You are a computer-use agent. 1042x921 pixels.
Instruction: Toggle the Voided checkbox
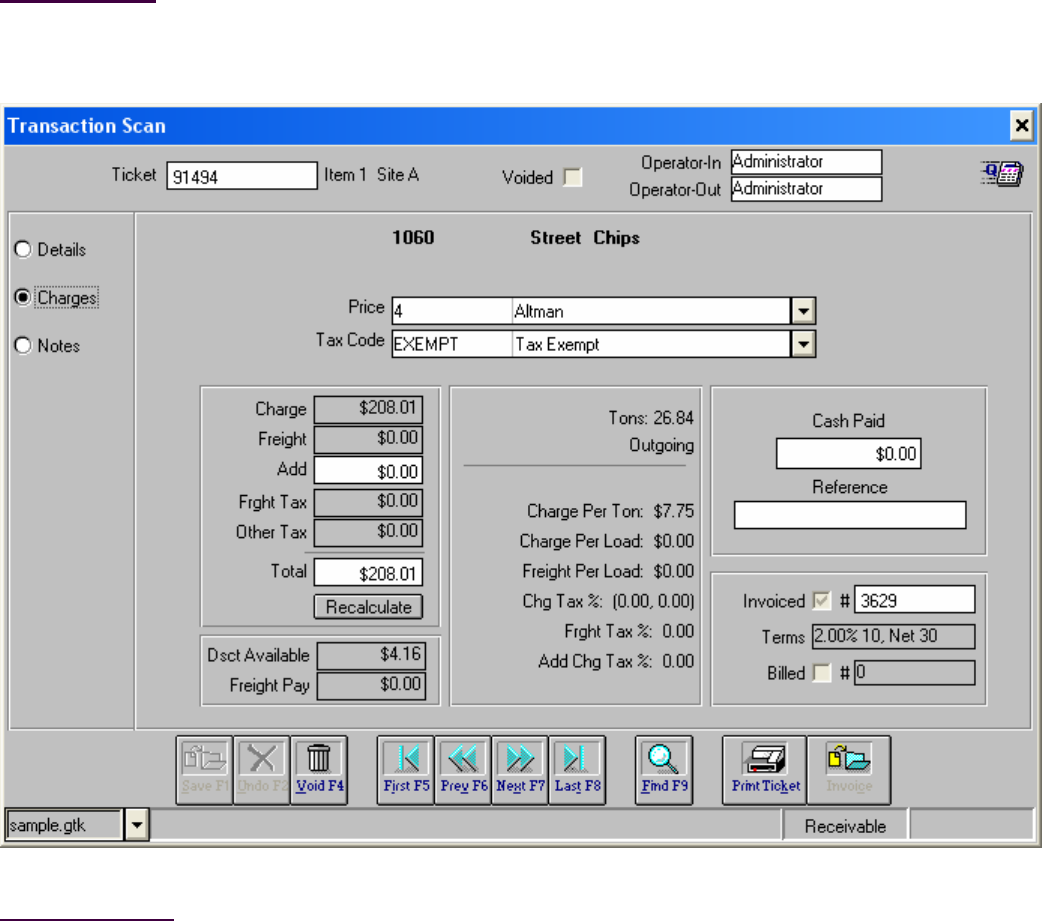pos(572,178)
